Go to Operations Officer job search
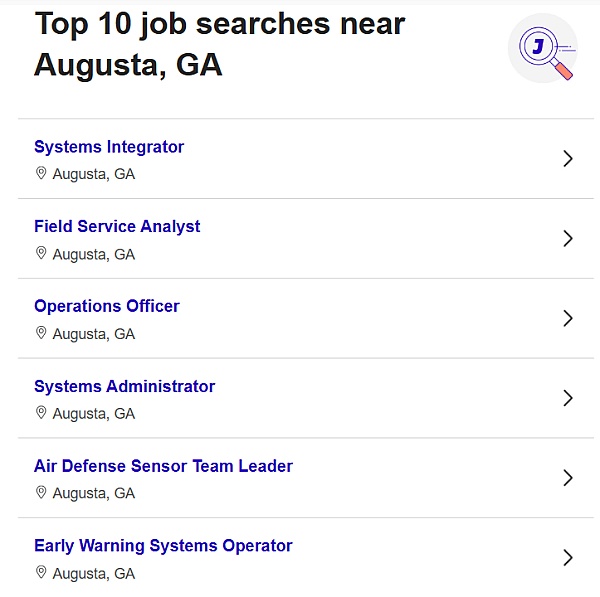 coord(107,306)
